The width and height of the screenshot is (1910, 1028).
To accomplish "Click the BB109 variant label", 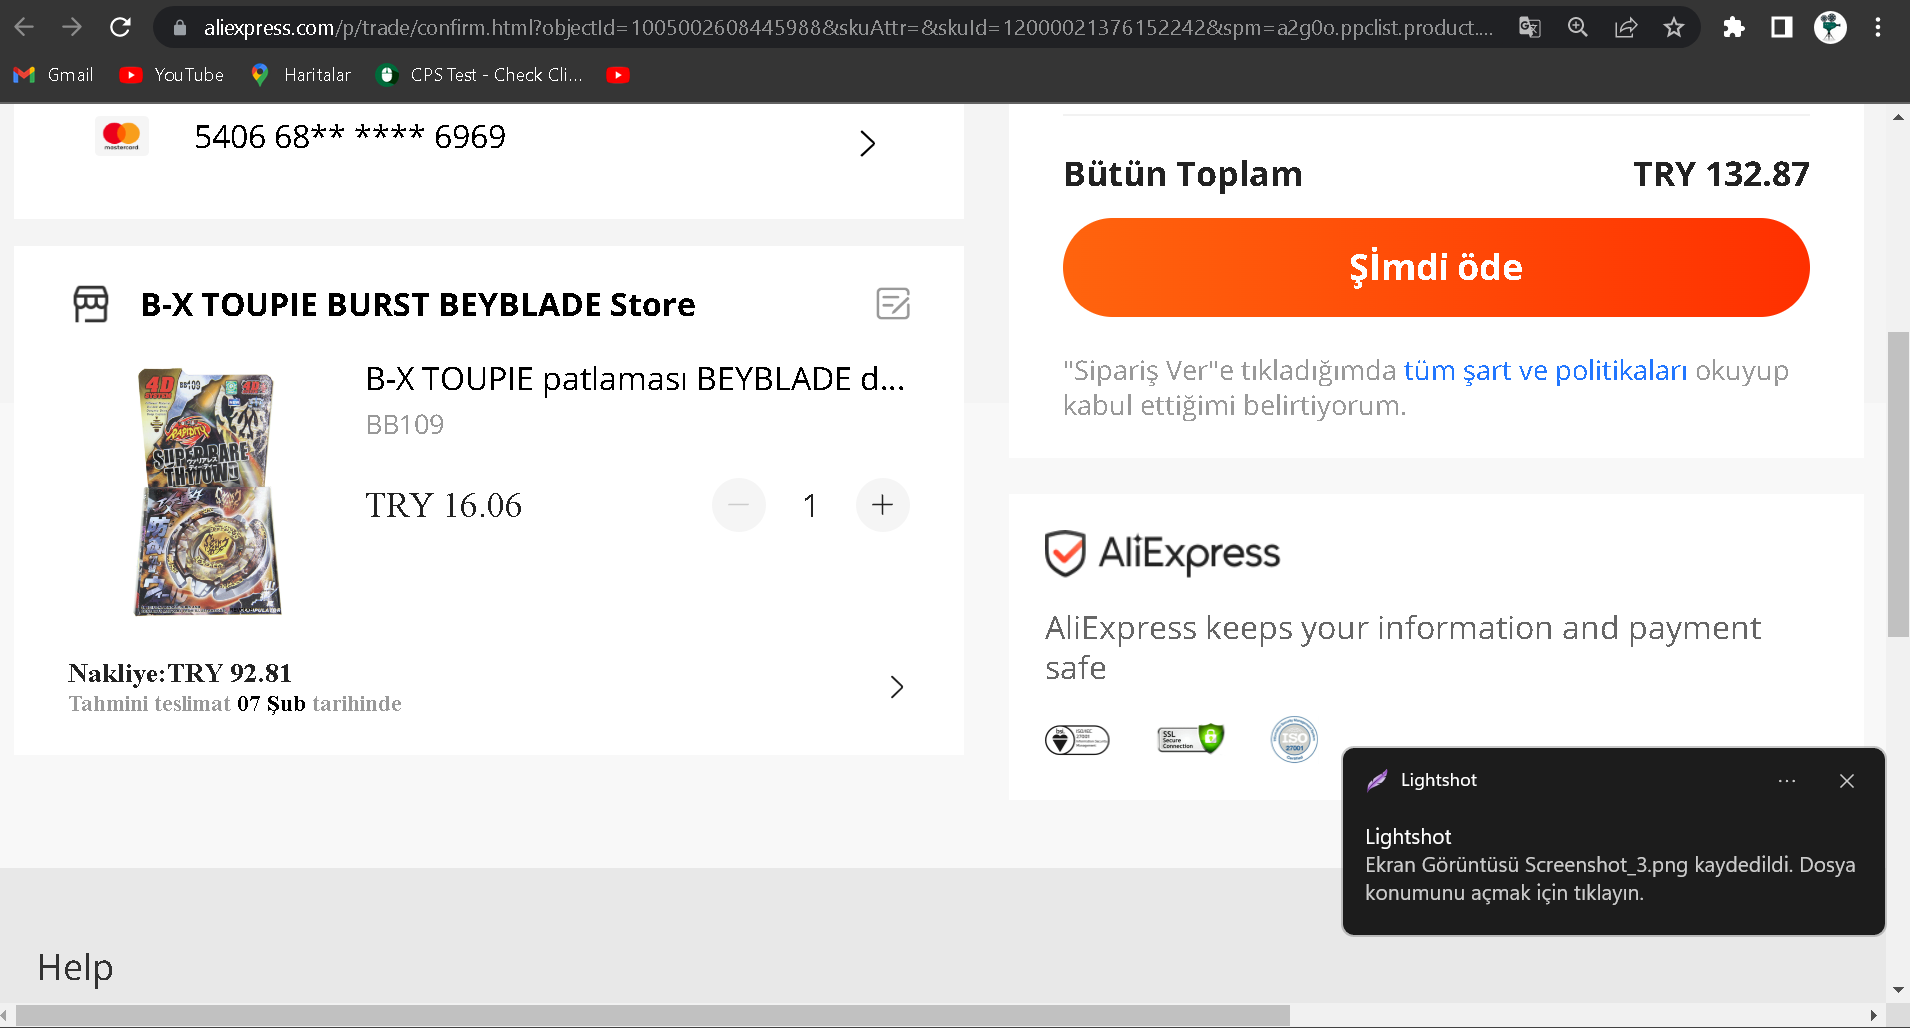I will (x=405, y=425).
